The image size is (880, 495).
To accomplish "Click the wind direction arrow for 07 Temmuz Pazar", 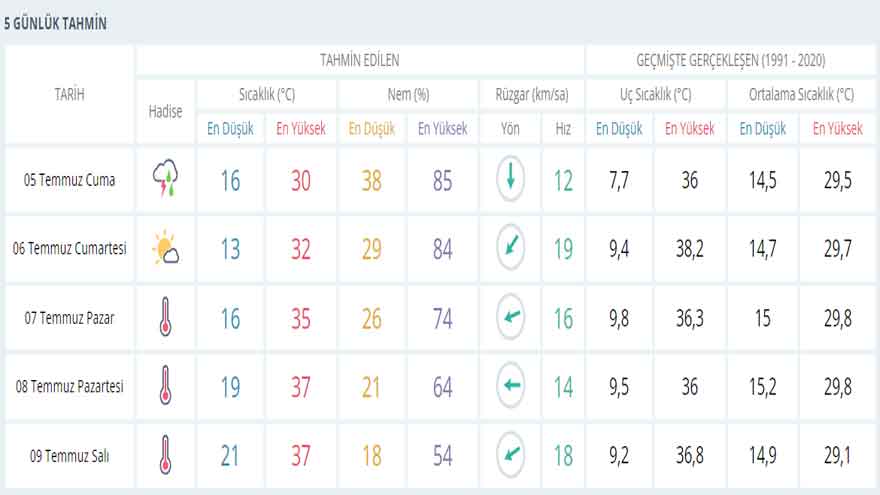I will coord(510,317).
